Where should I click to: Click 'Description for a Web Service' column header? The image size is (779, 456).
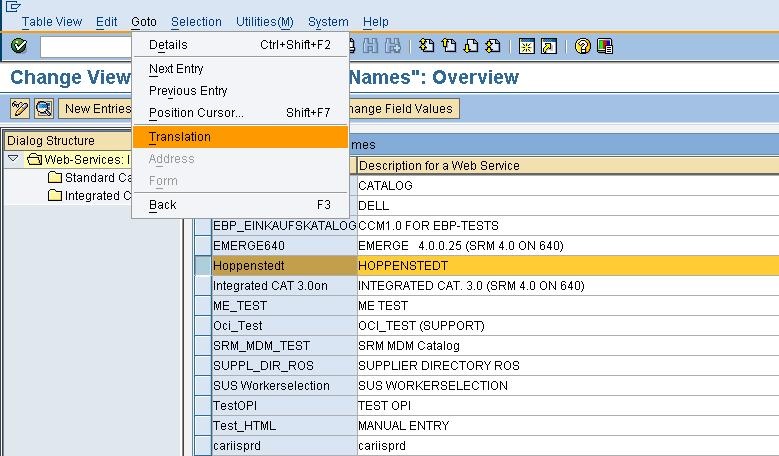(568, 165)
